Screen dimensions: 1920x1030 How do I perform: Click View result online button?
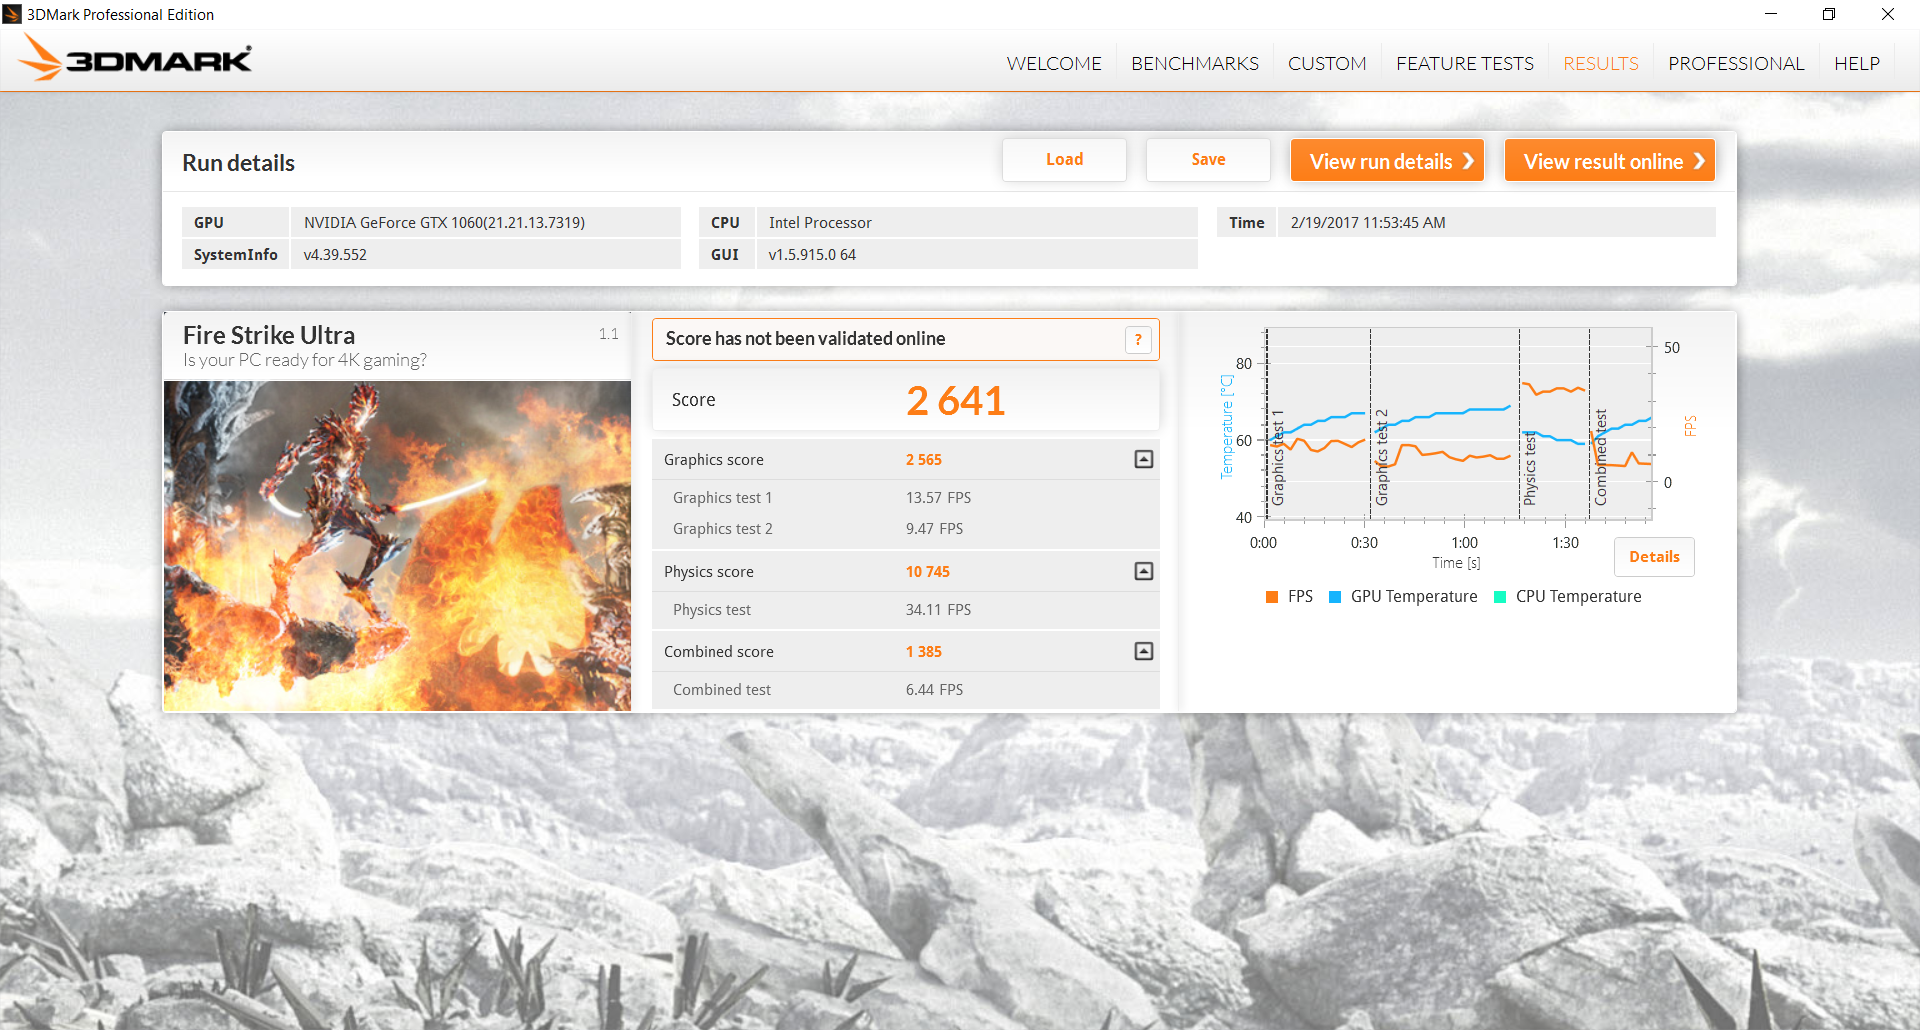tap(1610, 160)
